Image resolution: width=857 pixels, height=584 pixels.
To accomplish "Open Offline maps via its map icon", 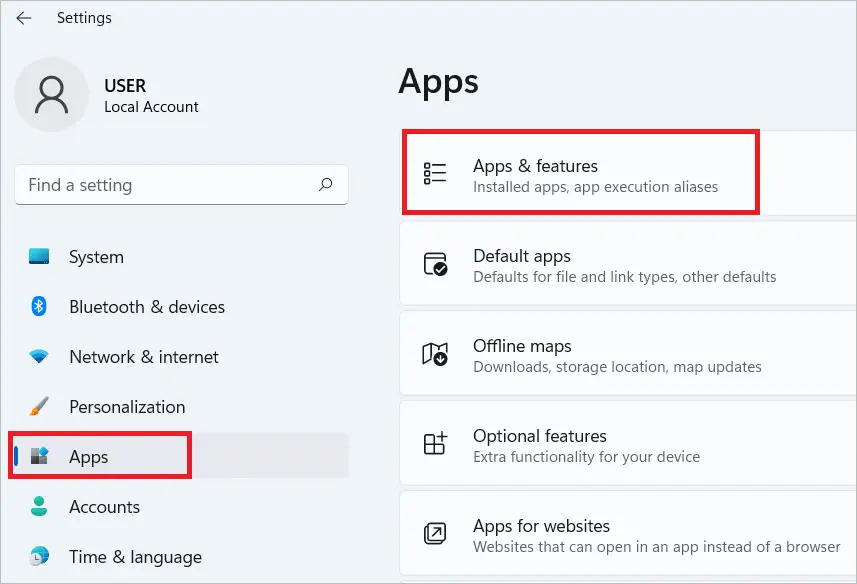I will pos(434,353).
